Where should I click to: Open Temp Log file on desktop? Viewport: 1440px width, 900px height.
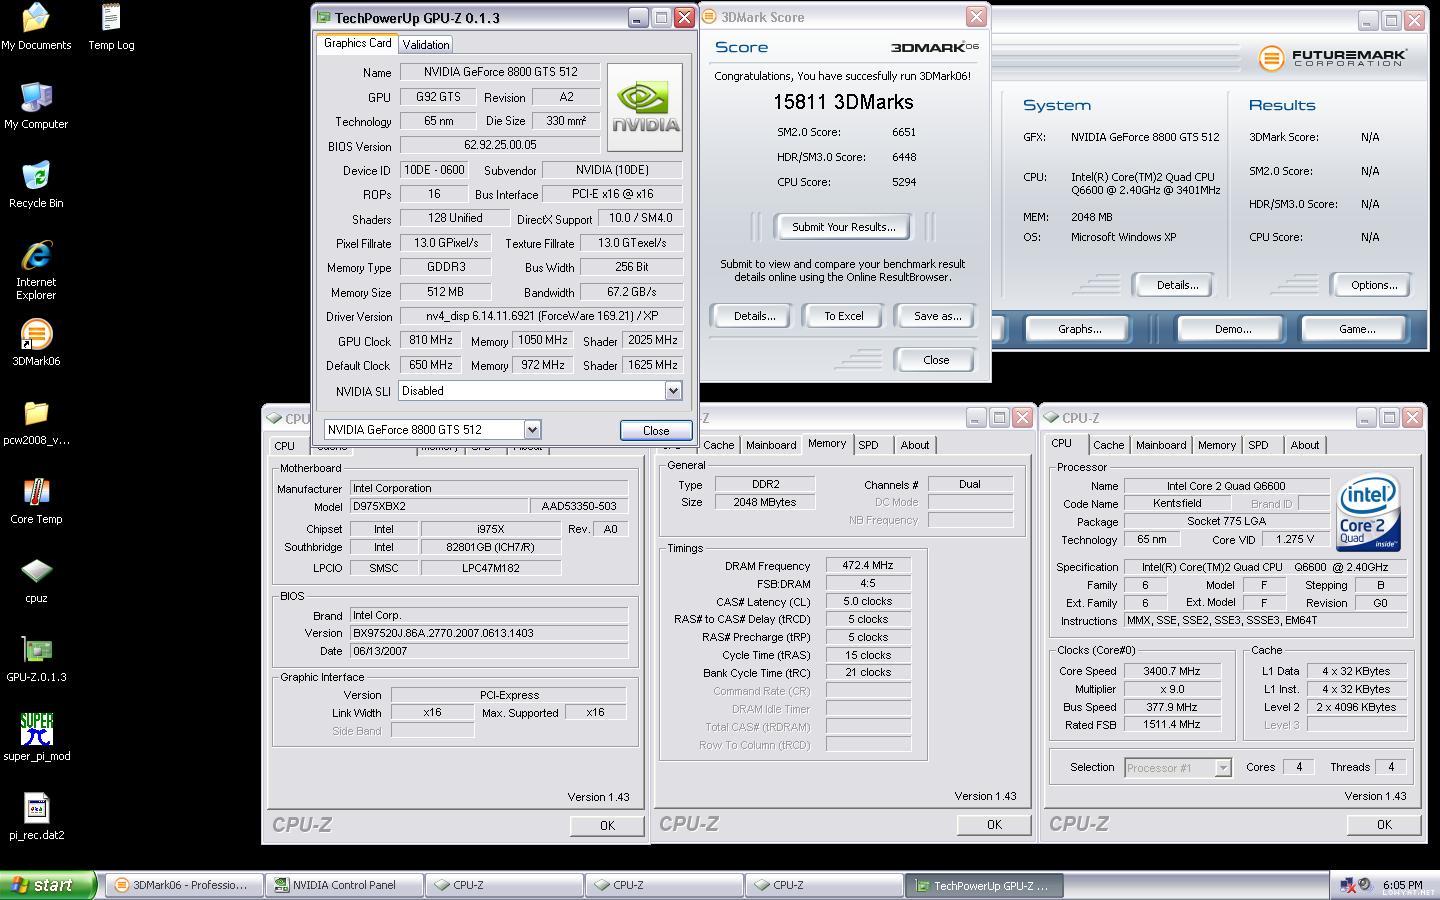pyautogui.click(x=111, y=27)
